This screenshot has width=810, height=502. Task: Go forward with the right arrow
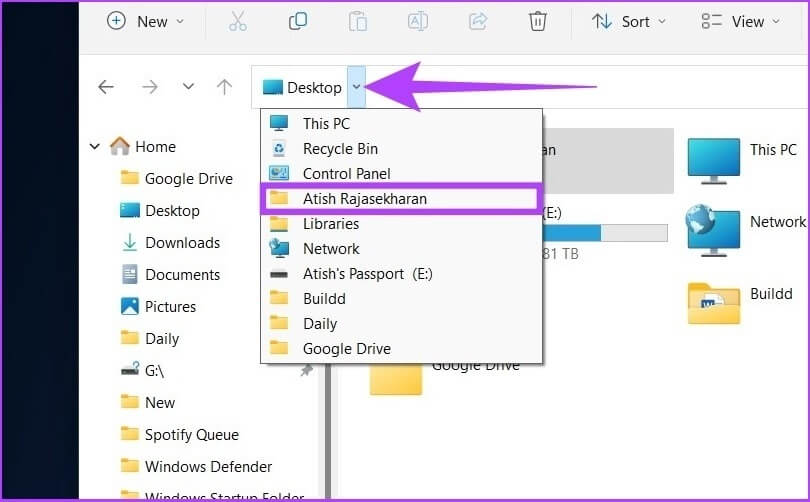(150, 87)
